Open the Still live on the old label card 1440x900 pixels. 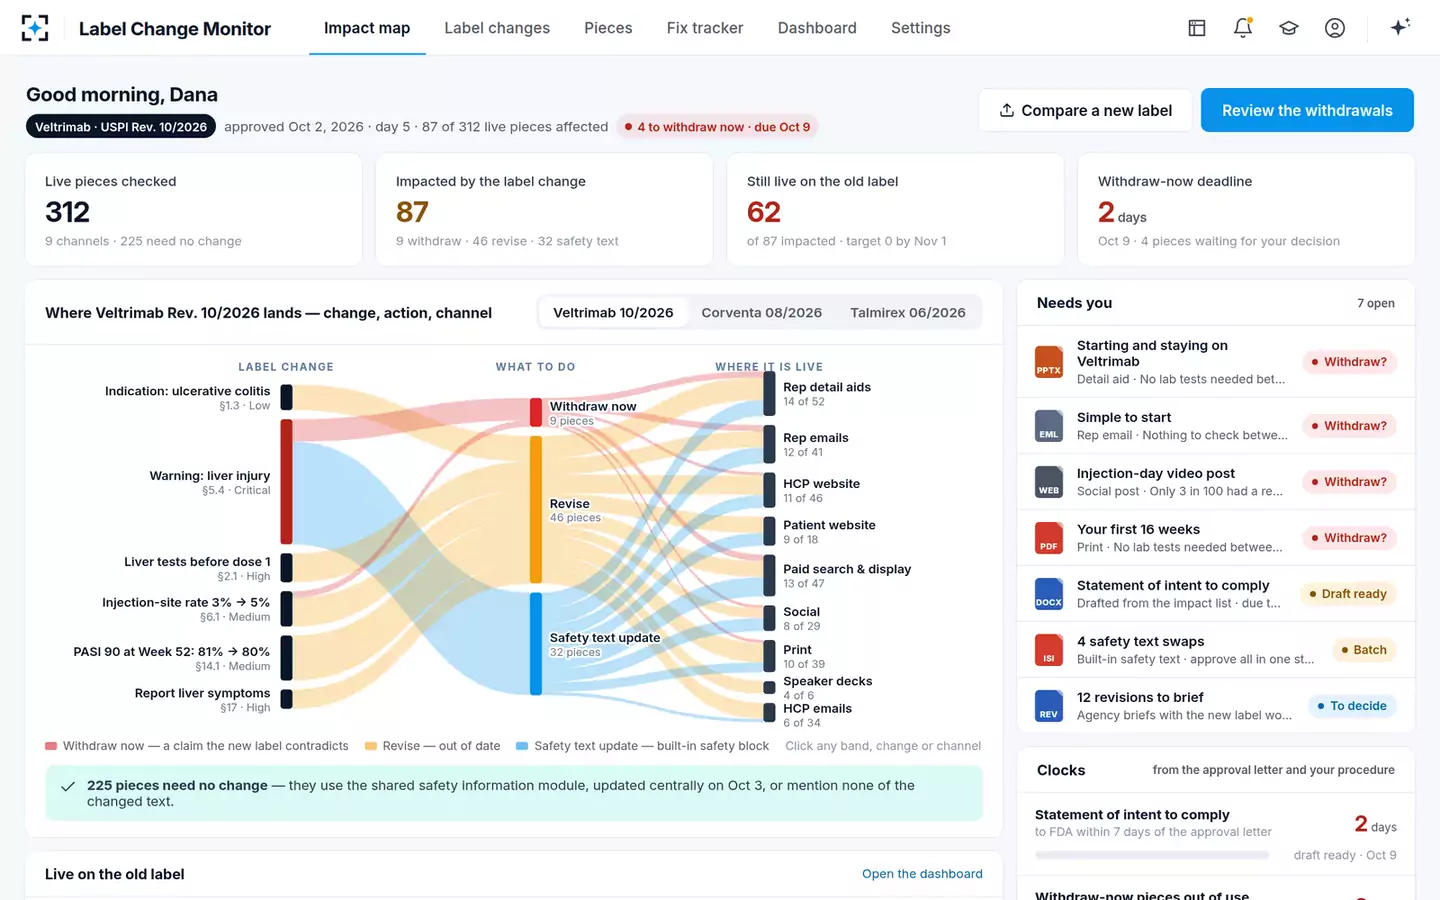895,210
